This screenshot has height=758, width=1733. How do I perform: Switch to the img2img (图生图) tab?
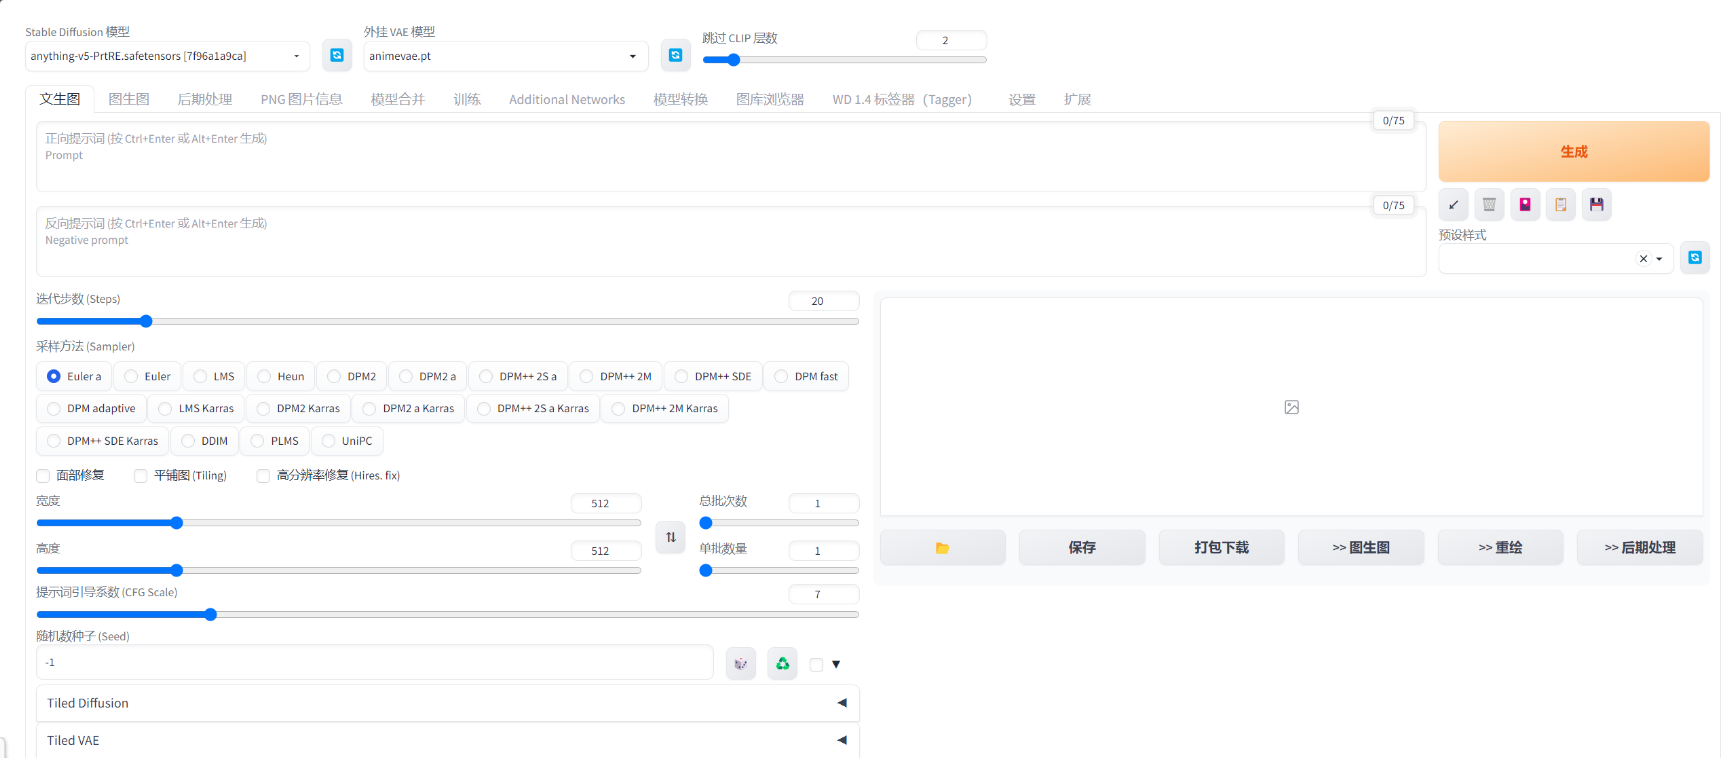(x=129, y=99)
